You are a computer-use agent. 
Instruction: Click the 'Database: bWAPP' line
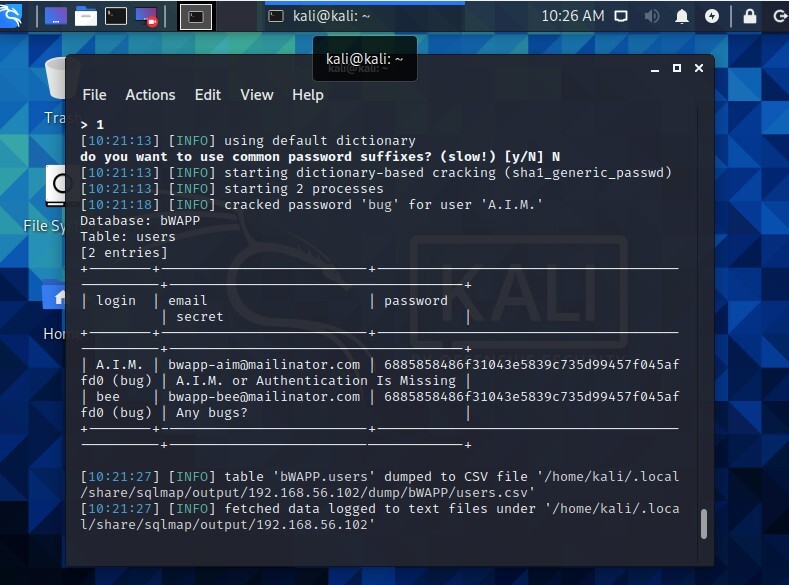(x=140, y=221)
